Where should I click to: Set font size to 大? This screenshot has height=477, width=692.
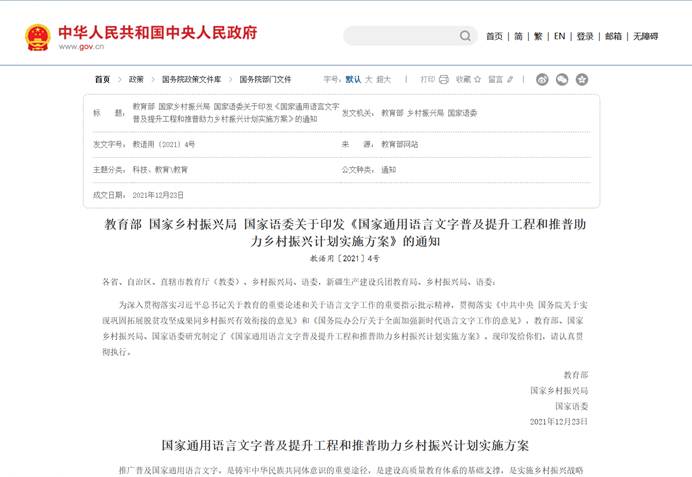(369, 79)
